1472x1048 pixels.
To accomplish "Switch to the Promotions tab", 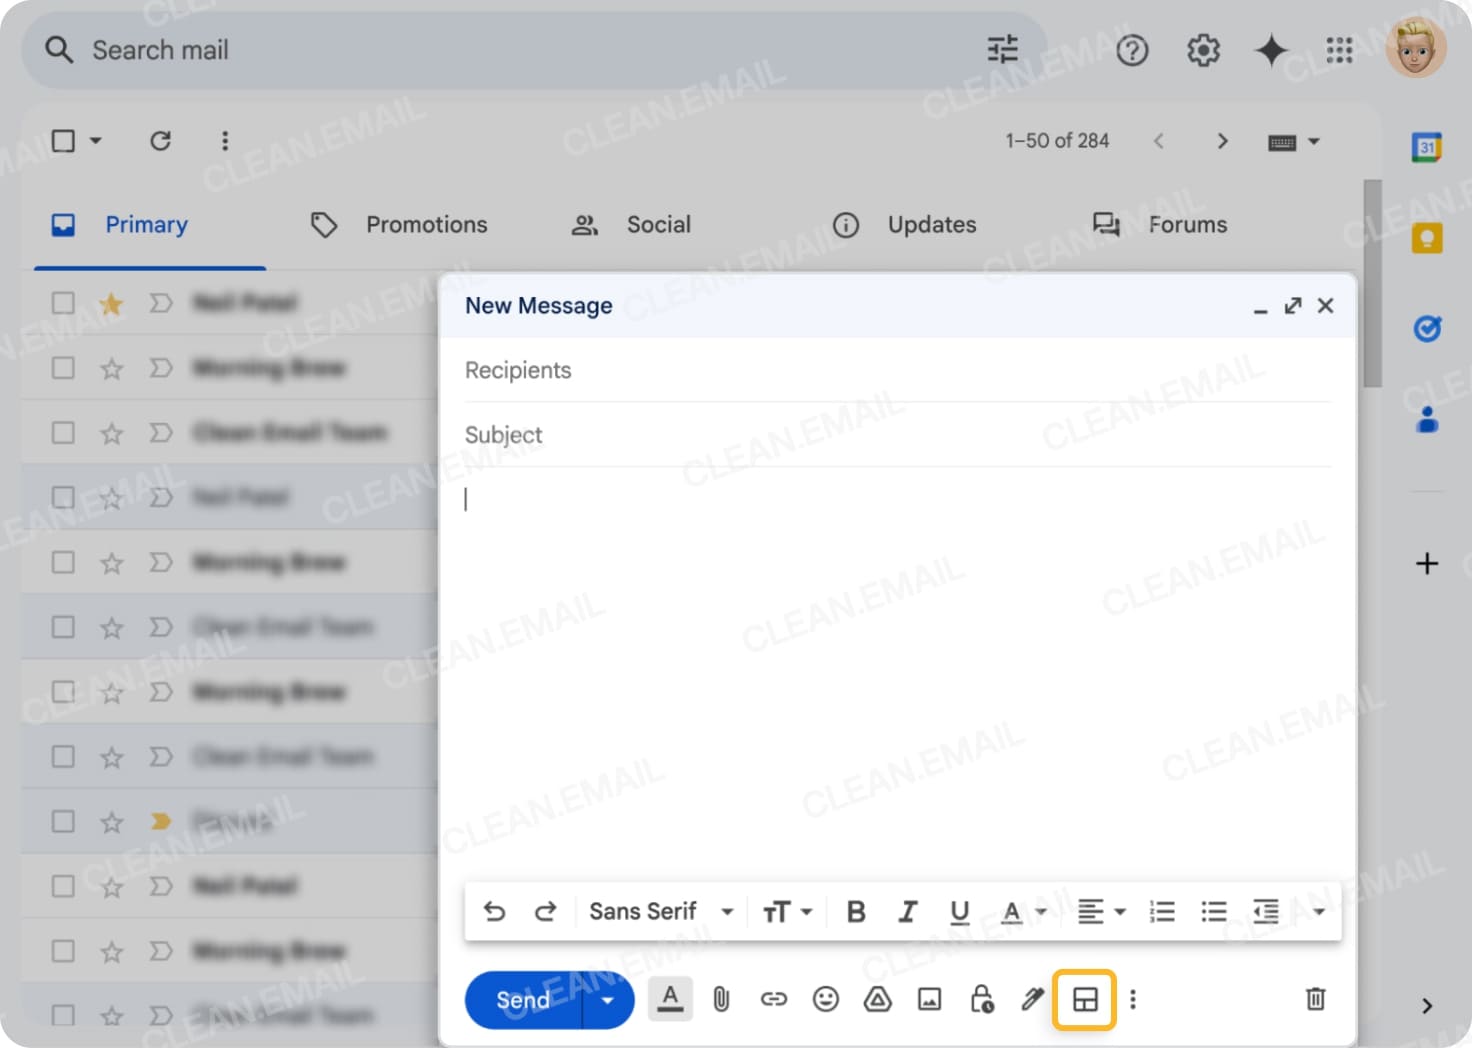I will click(x=426, y=224).
